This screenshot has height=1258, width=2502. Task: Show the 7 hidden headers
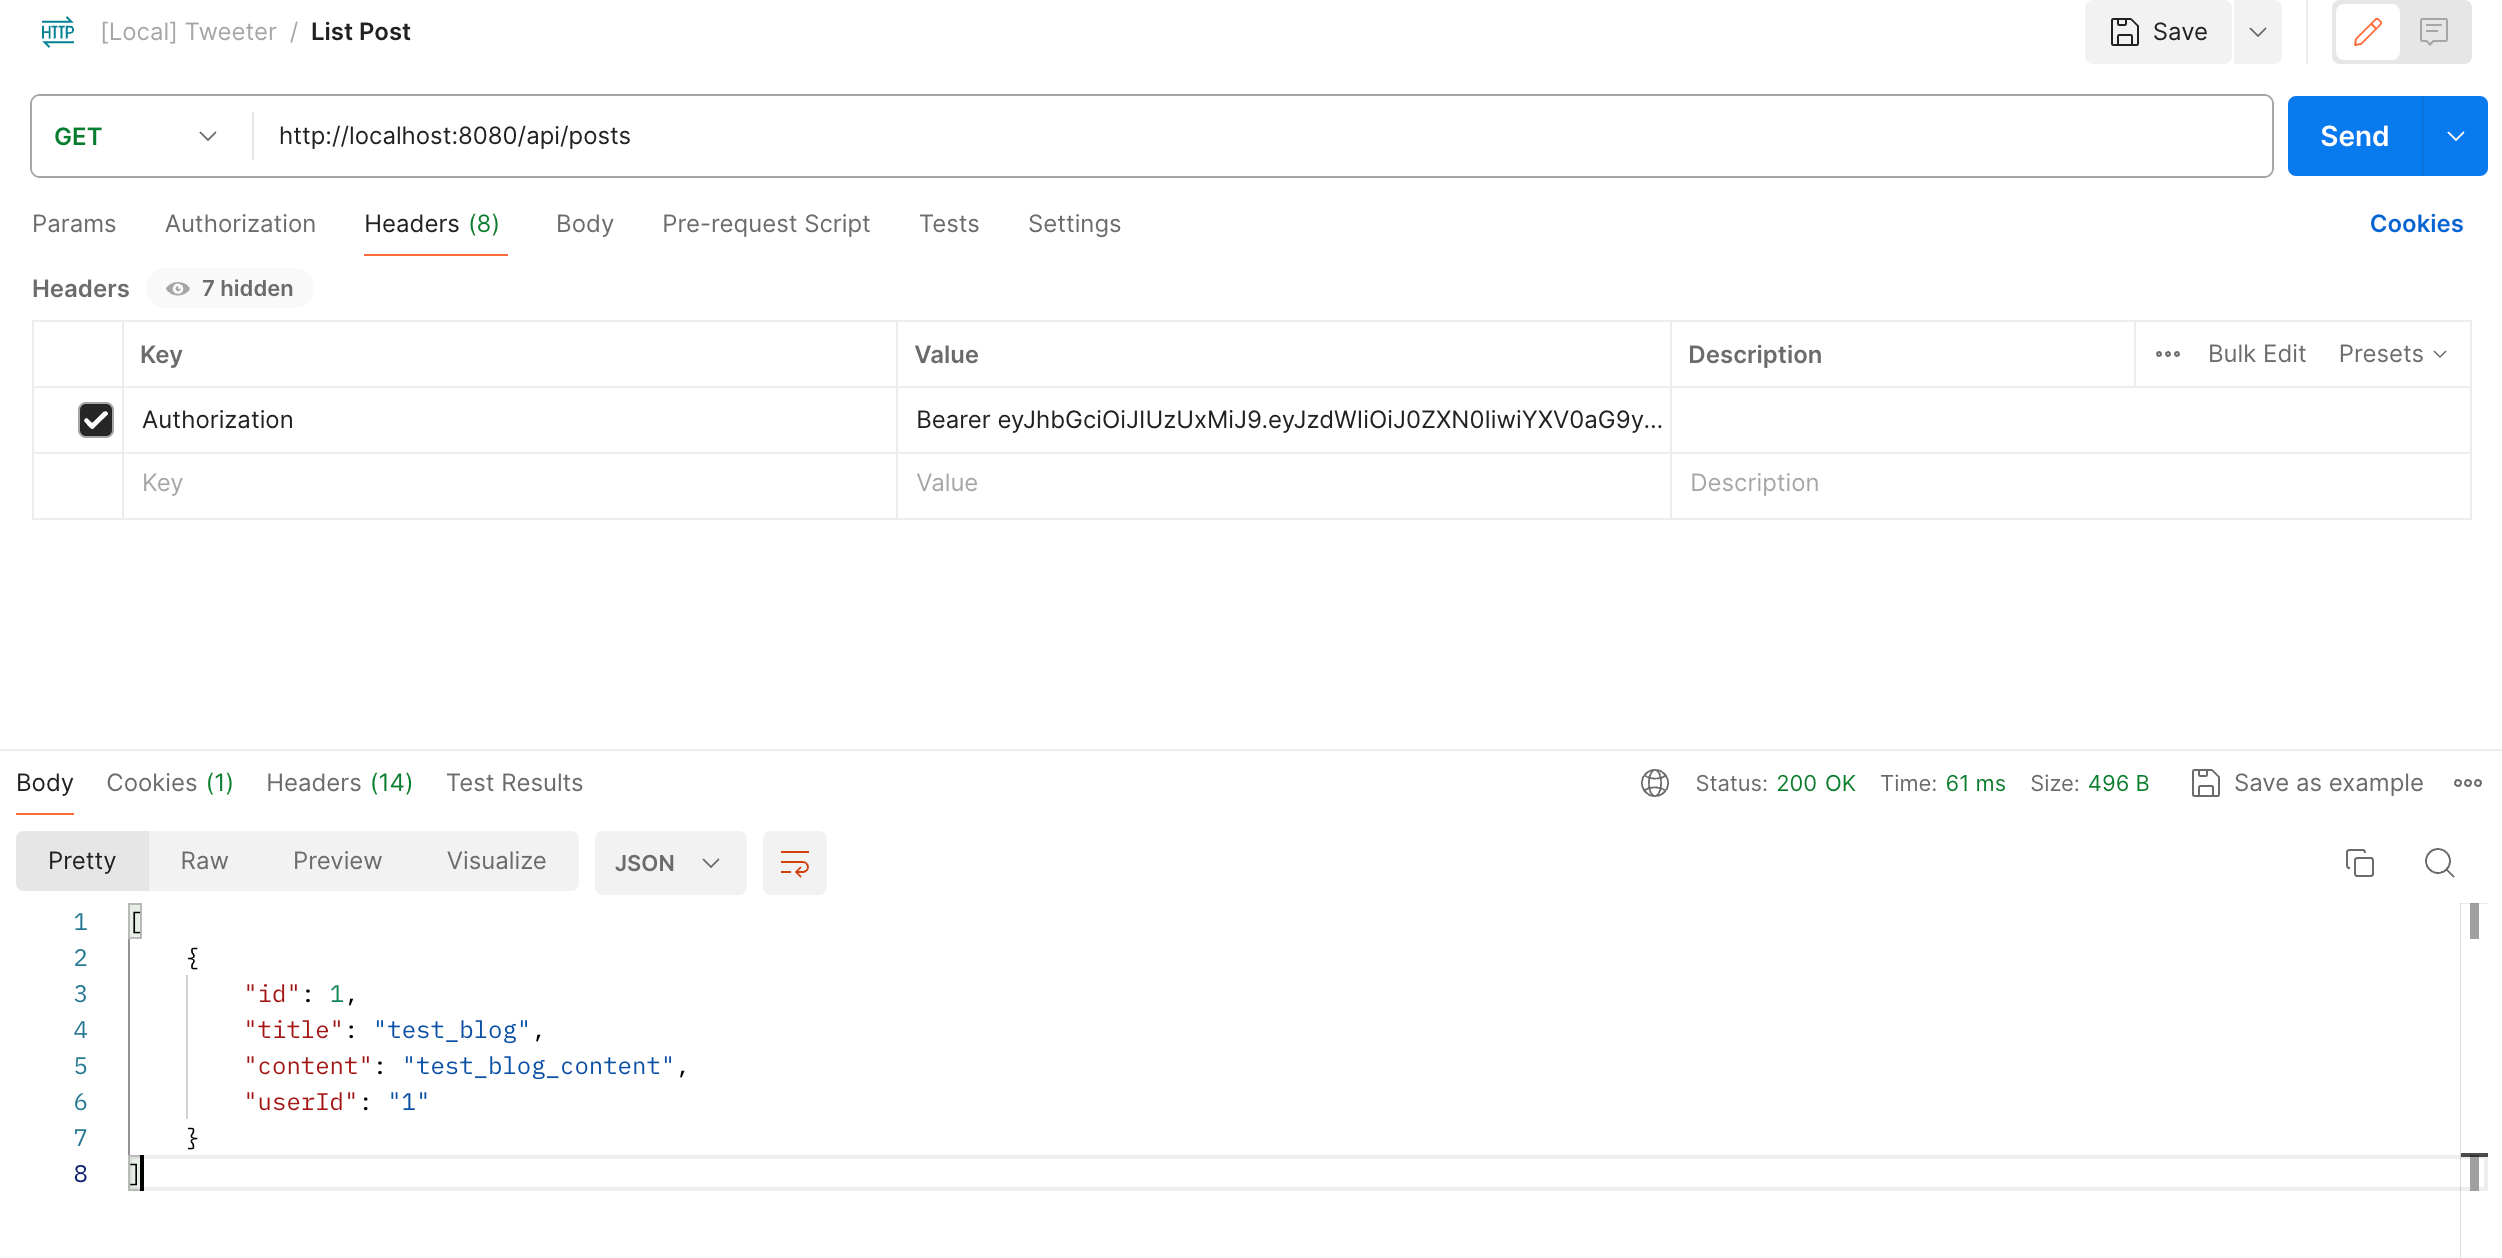click(x=230, y=289)
